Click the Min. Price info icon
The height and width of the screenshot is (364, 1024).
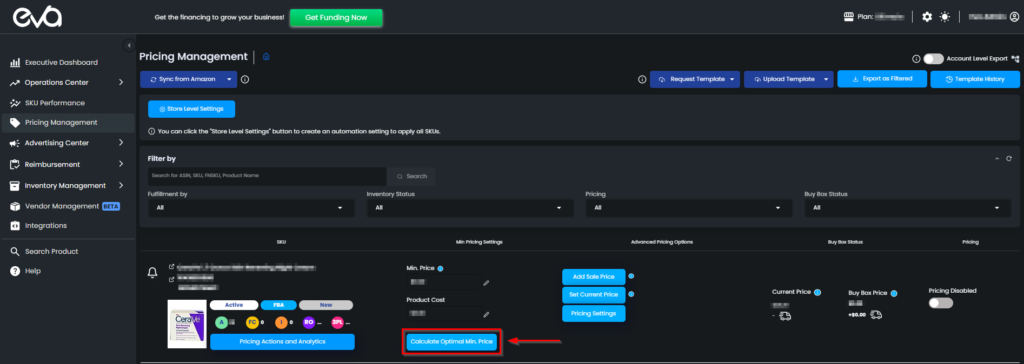441,269
